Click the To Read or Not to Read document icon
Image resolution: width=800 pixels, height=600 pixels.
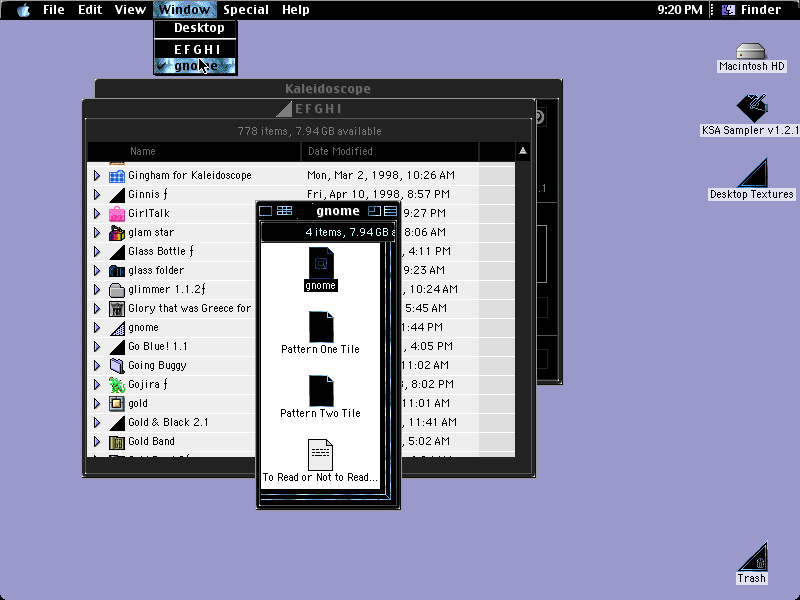pos(321,455)
